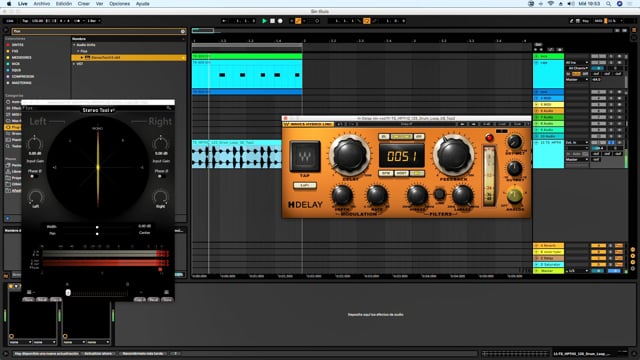Click the LoPass filter knob on H-Delay
The width and height of the screenshot is (640, 360).
[462, 196]
